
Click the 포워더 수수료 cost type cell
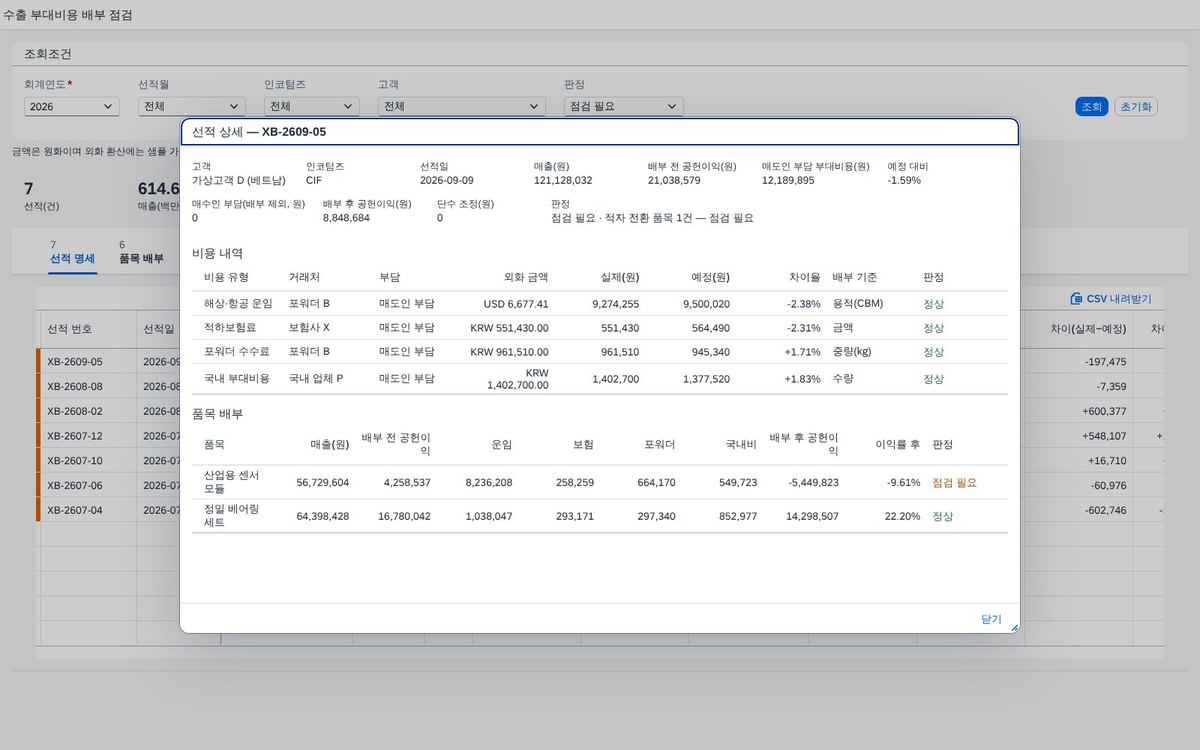236,352
